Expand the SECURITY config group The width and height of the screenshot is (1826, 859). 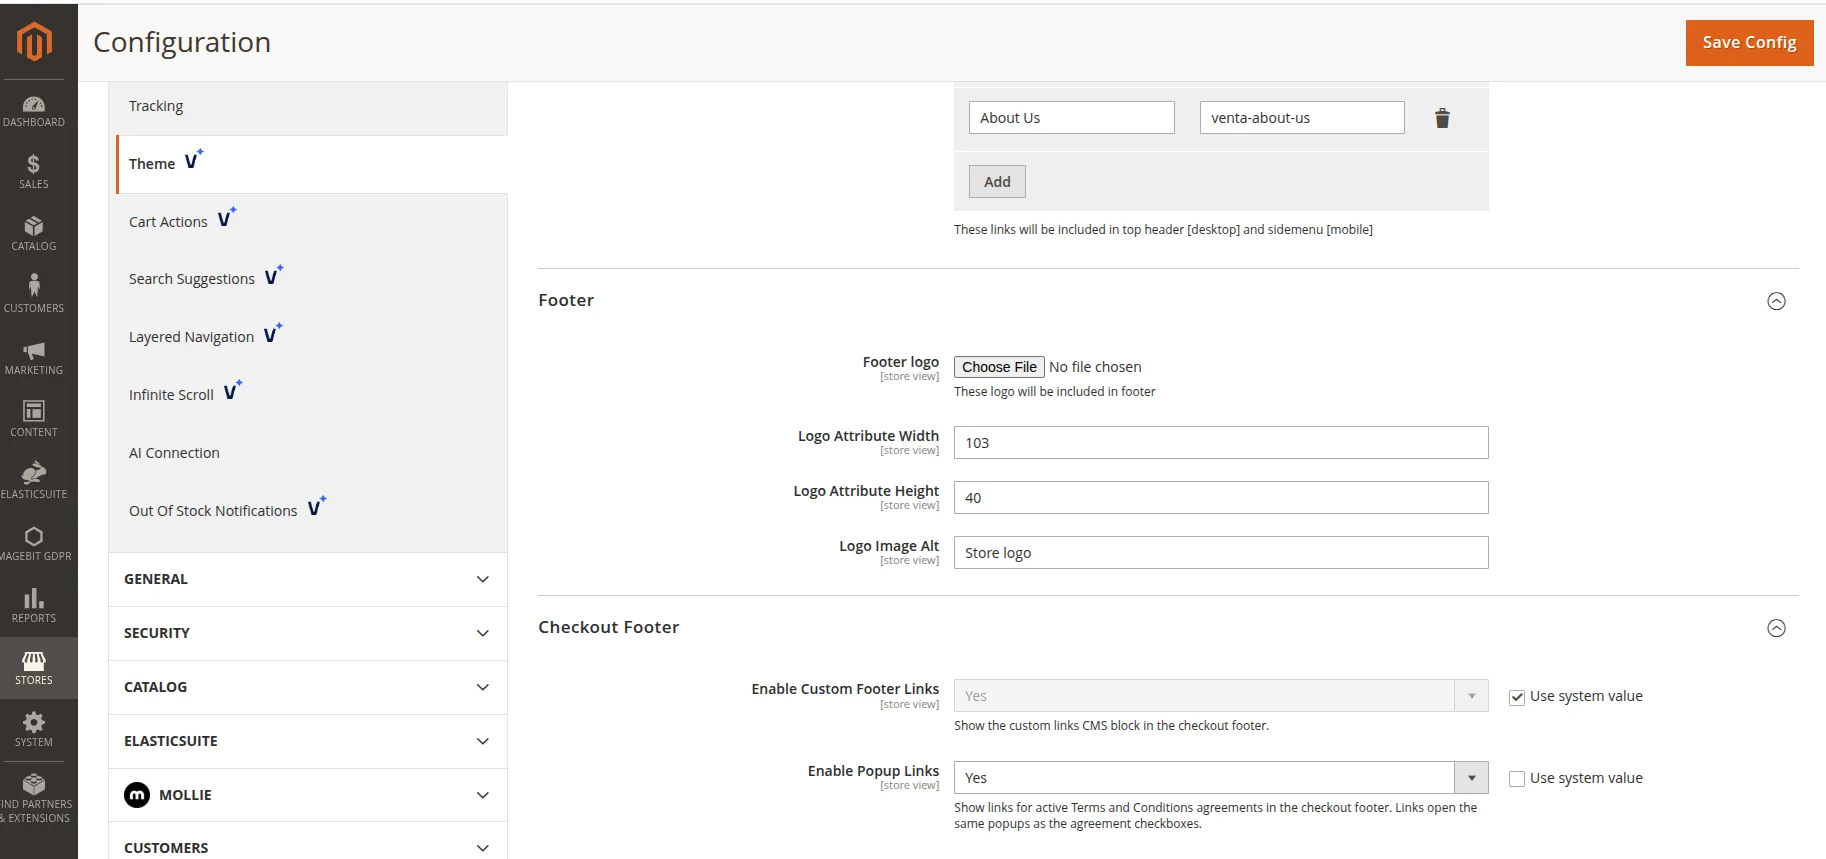pos(308,633)
